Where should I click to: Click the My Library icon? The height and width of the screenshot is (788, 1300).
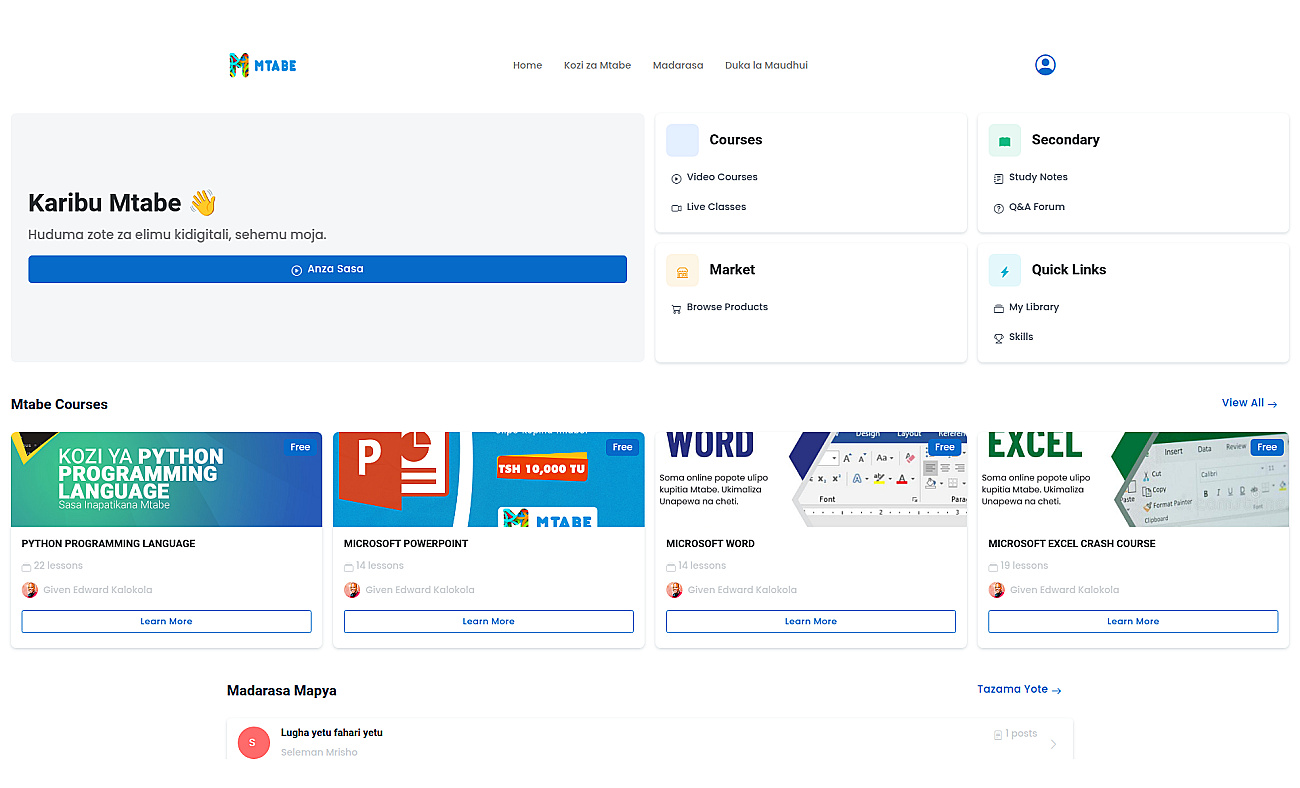[998, 308]
